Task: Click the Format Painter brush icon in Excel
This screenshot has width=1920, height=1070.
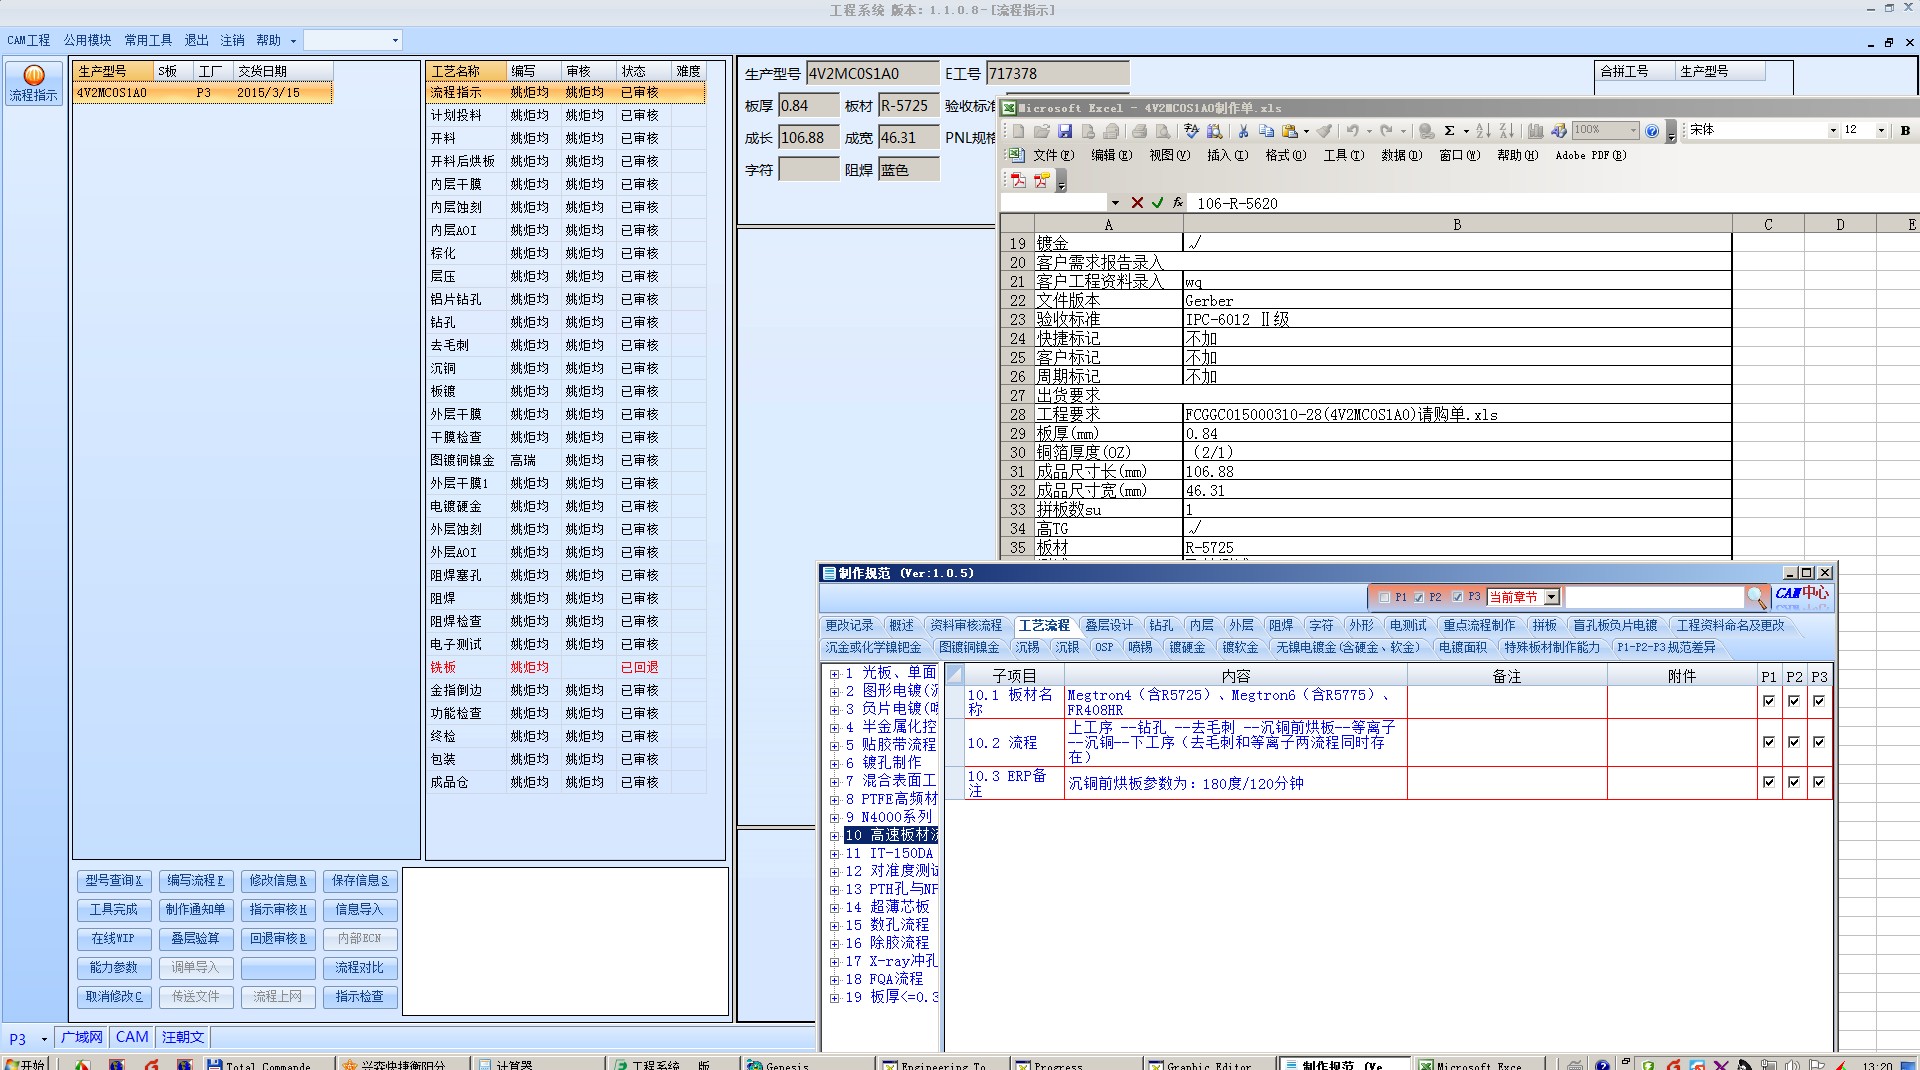Action: (1324, 131)
